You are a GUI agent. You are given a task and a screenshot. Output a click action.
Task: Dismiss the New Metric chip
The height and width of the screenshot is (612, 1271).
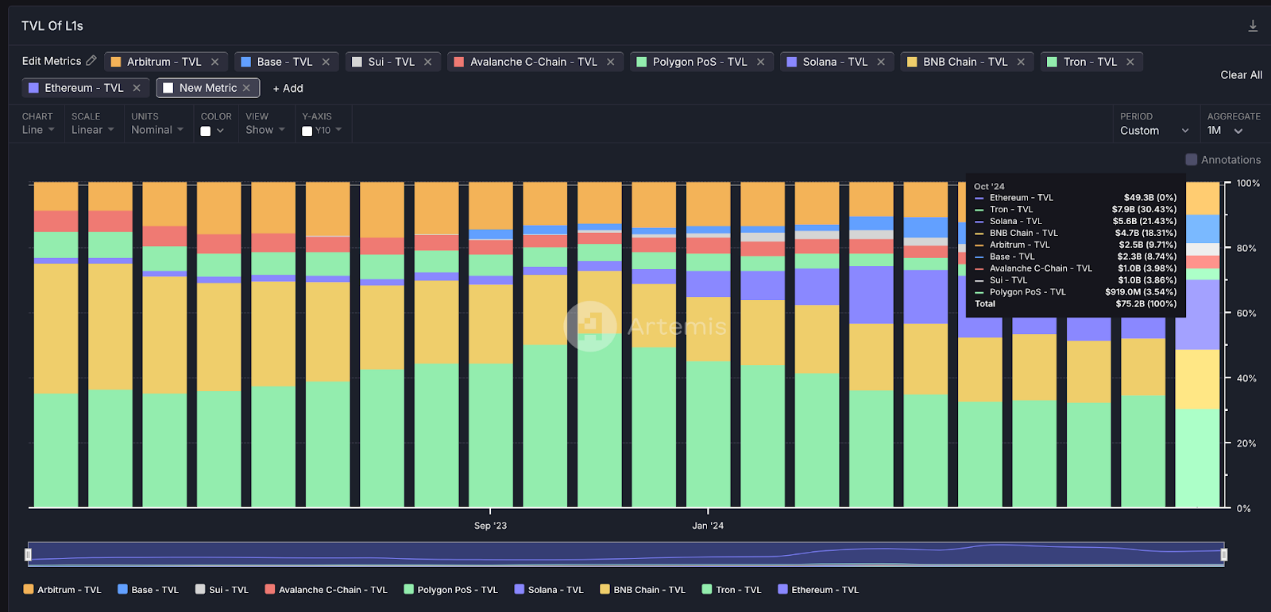point(246,88)
